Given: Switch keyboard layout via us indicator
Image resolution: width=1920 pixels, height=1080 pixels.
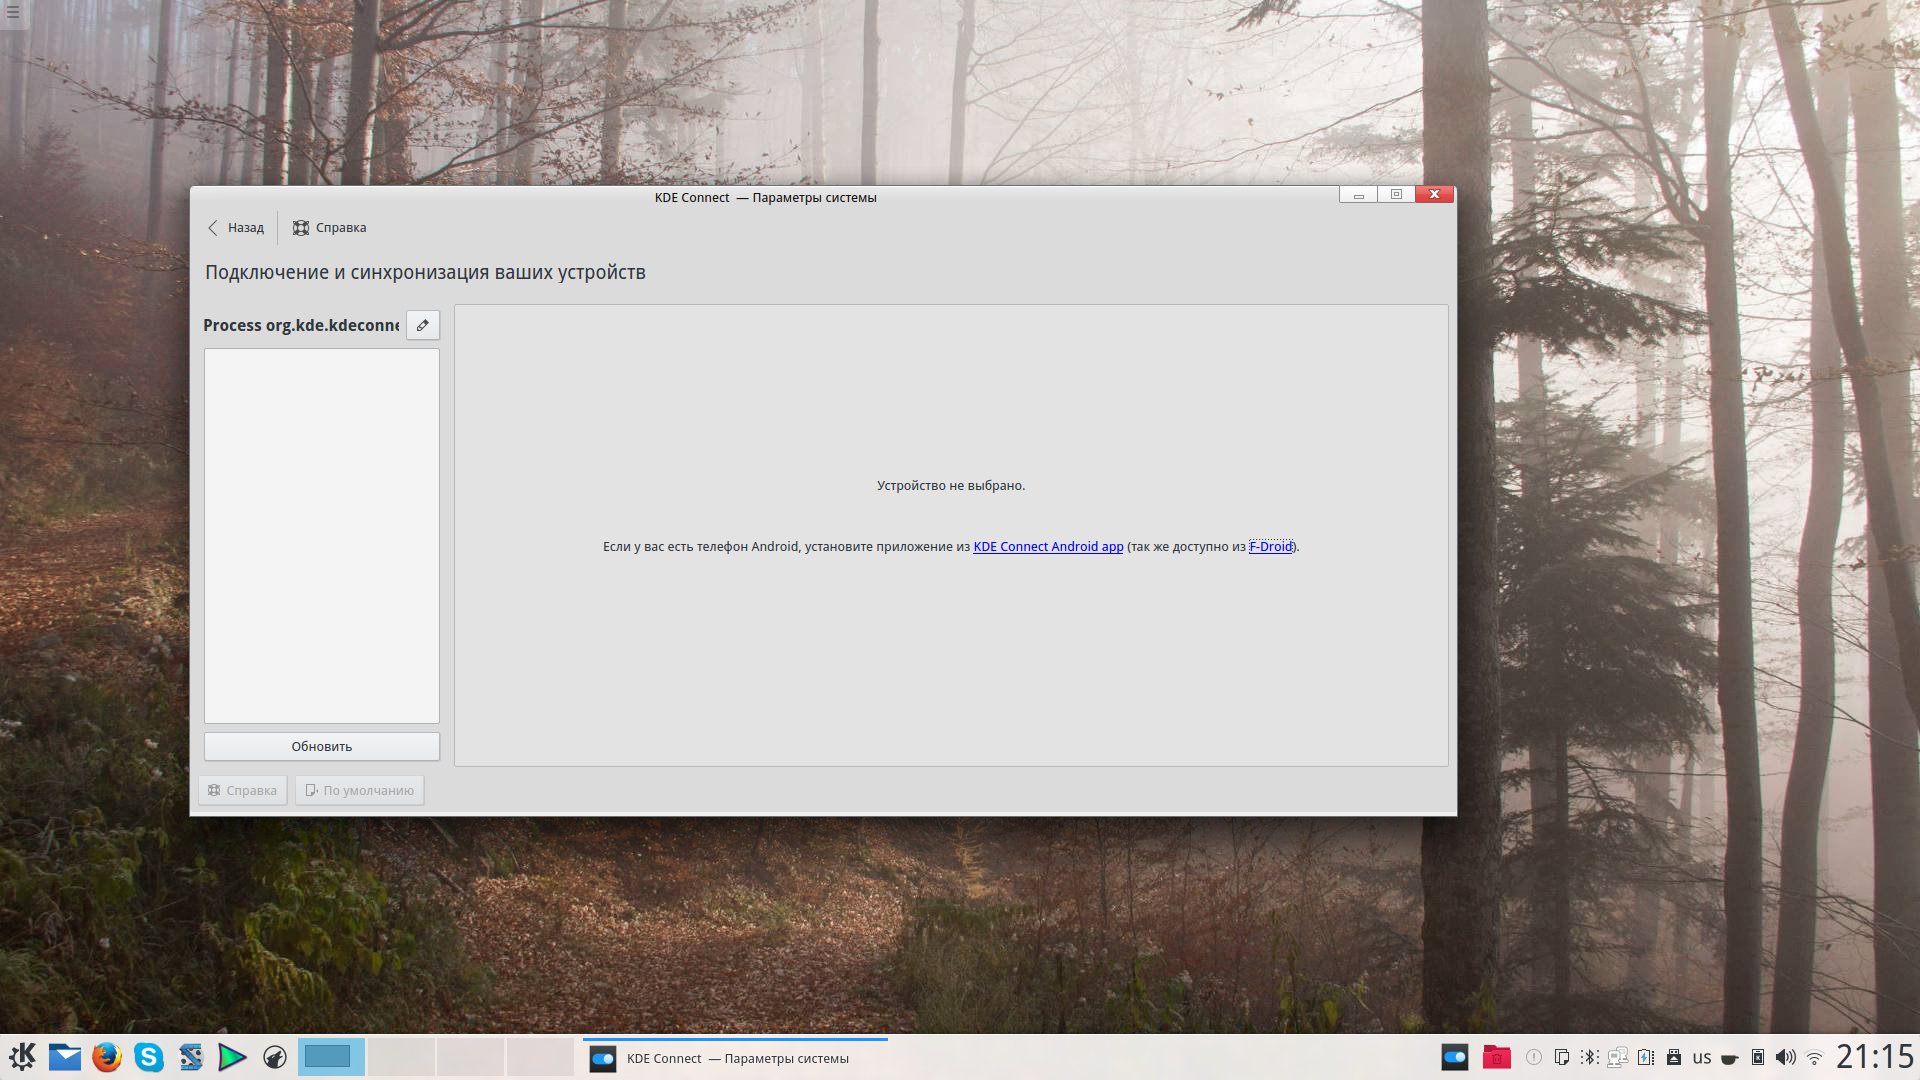Looking at the screenshot, I should (1701, 1057).
